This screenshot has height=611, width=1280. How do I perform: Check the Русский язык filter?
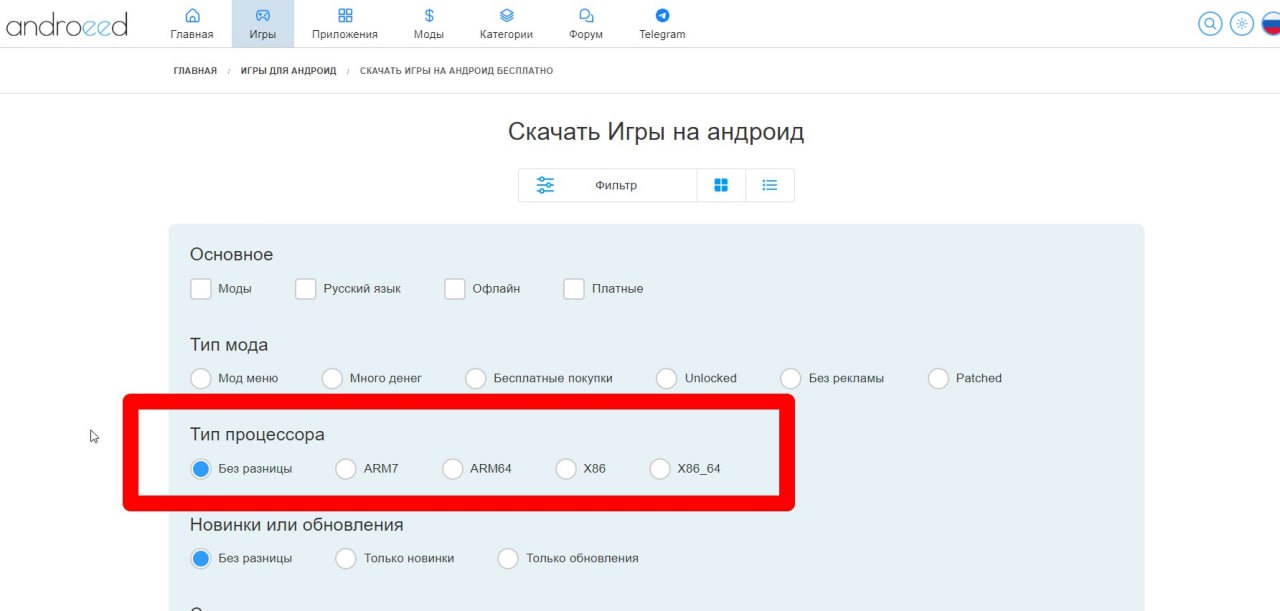(x=306, y=289)
